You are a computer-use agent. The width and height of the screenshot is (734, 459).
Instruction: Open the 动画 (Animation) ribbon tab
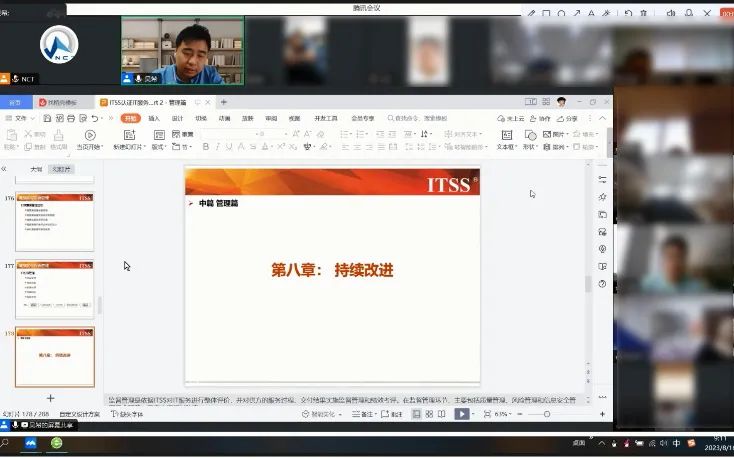coord(224,118)
